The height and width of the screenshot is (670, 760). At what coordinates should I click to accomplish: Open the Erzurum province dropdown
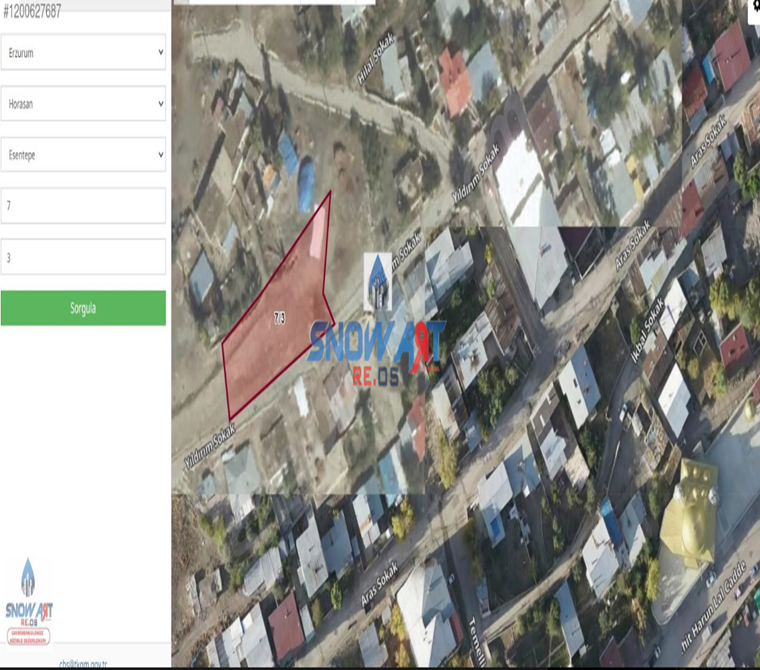coord(83,52)
